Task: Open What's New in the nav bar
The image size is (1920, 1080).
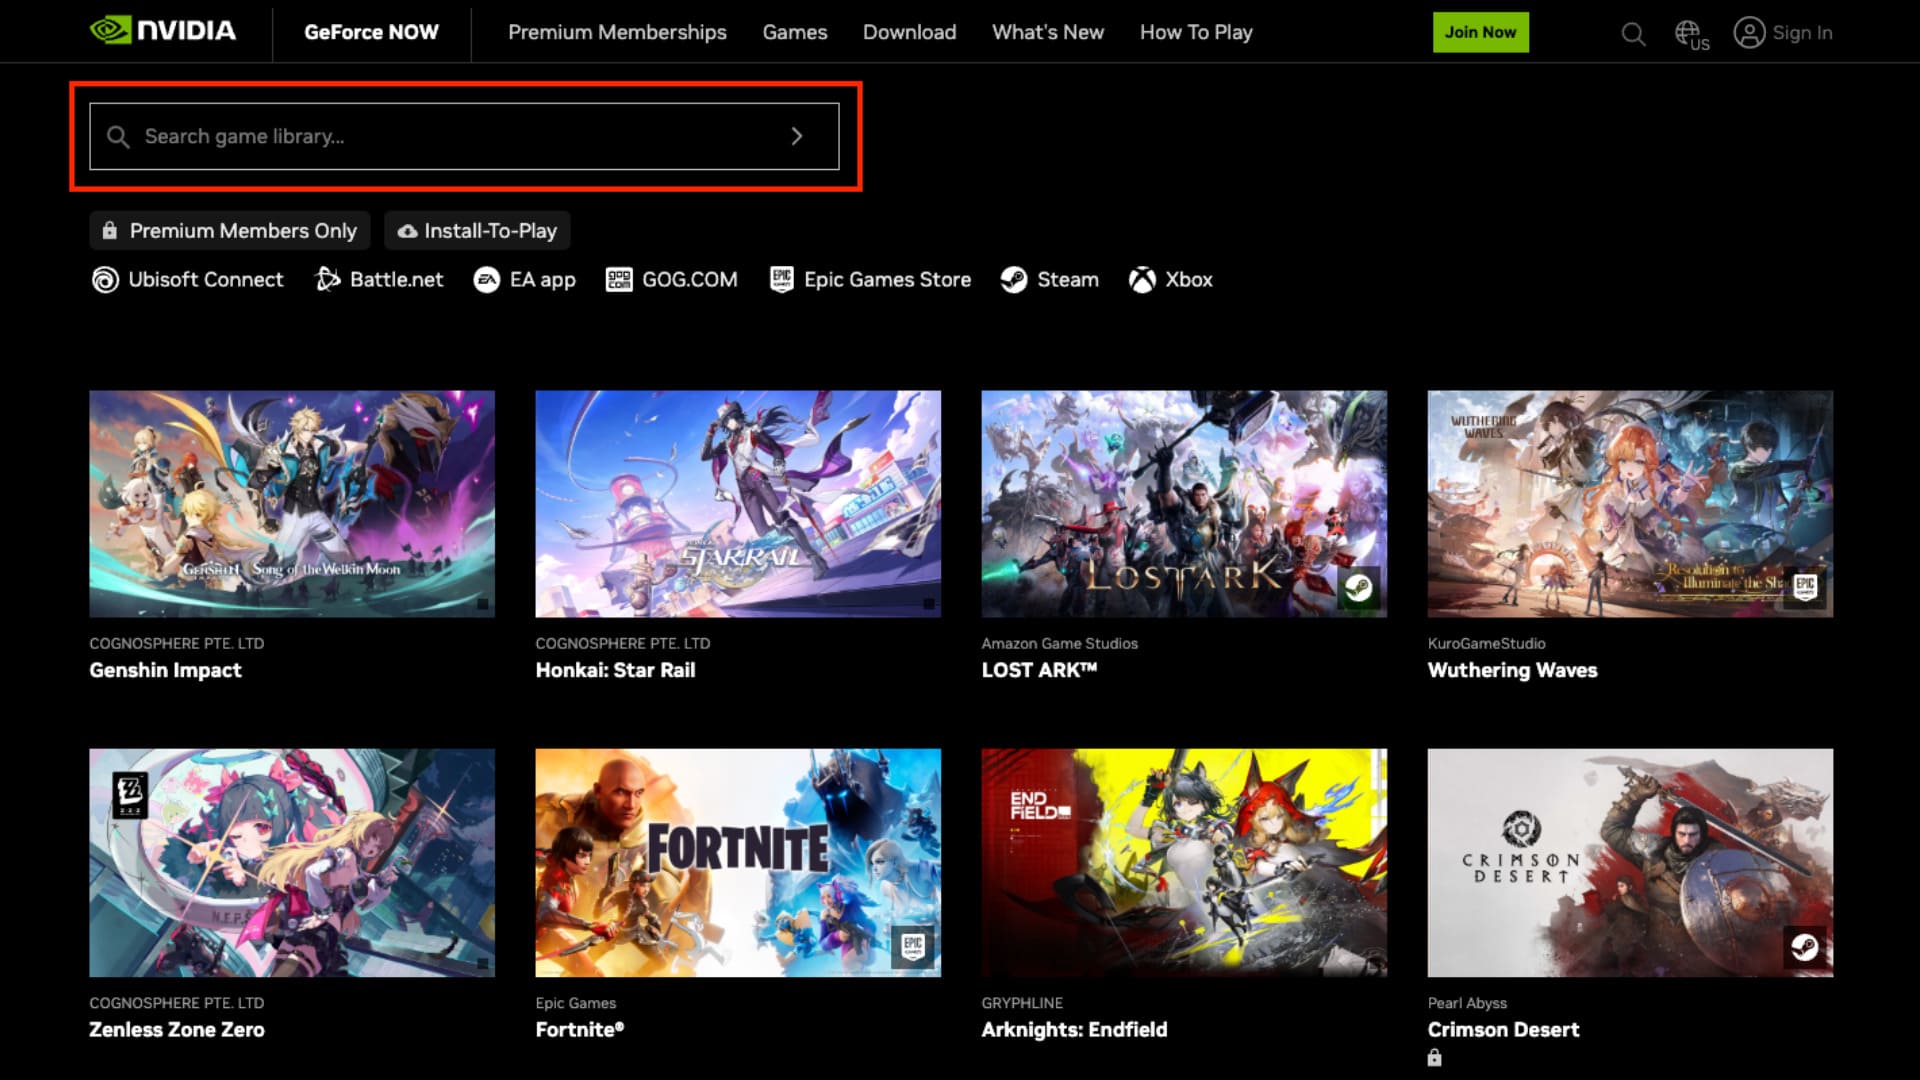Action: [1048, 32]
